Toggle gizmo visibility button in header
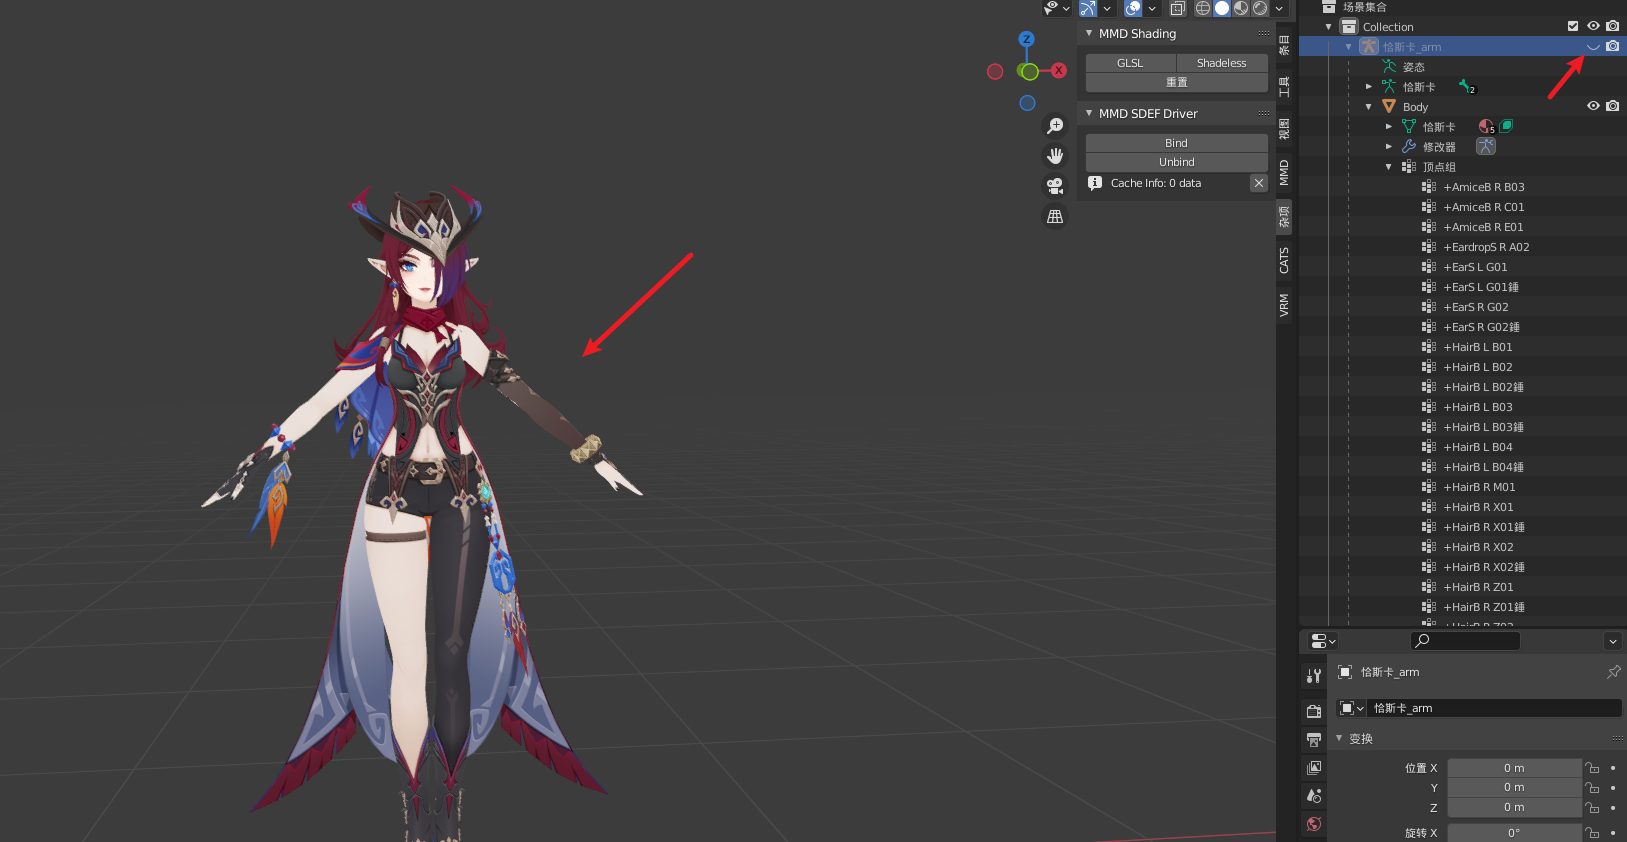 [1088, 8]
